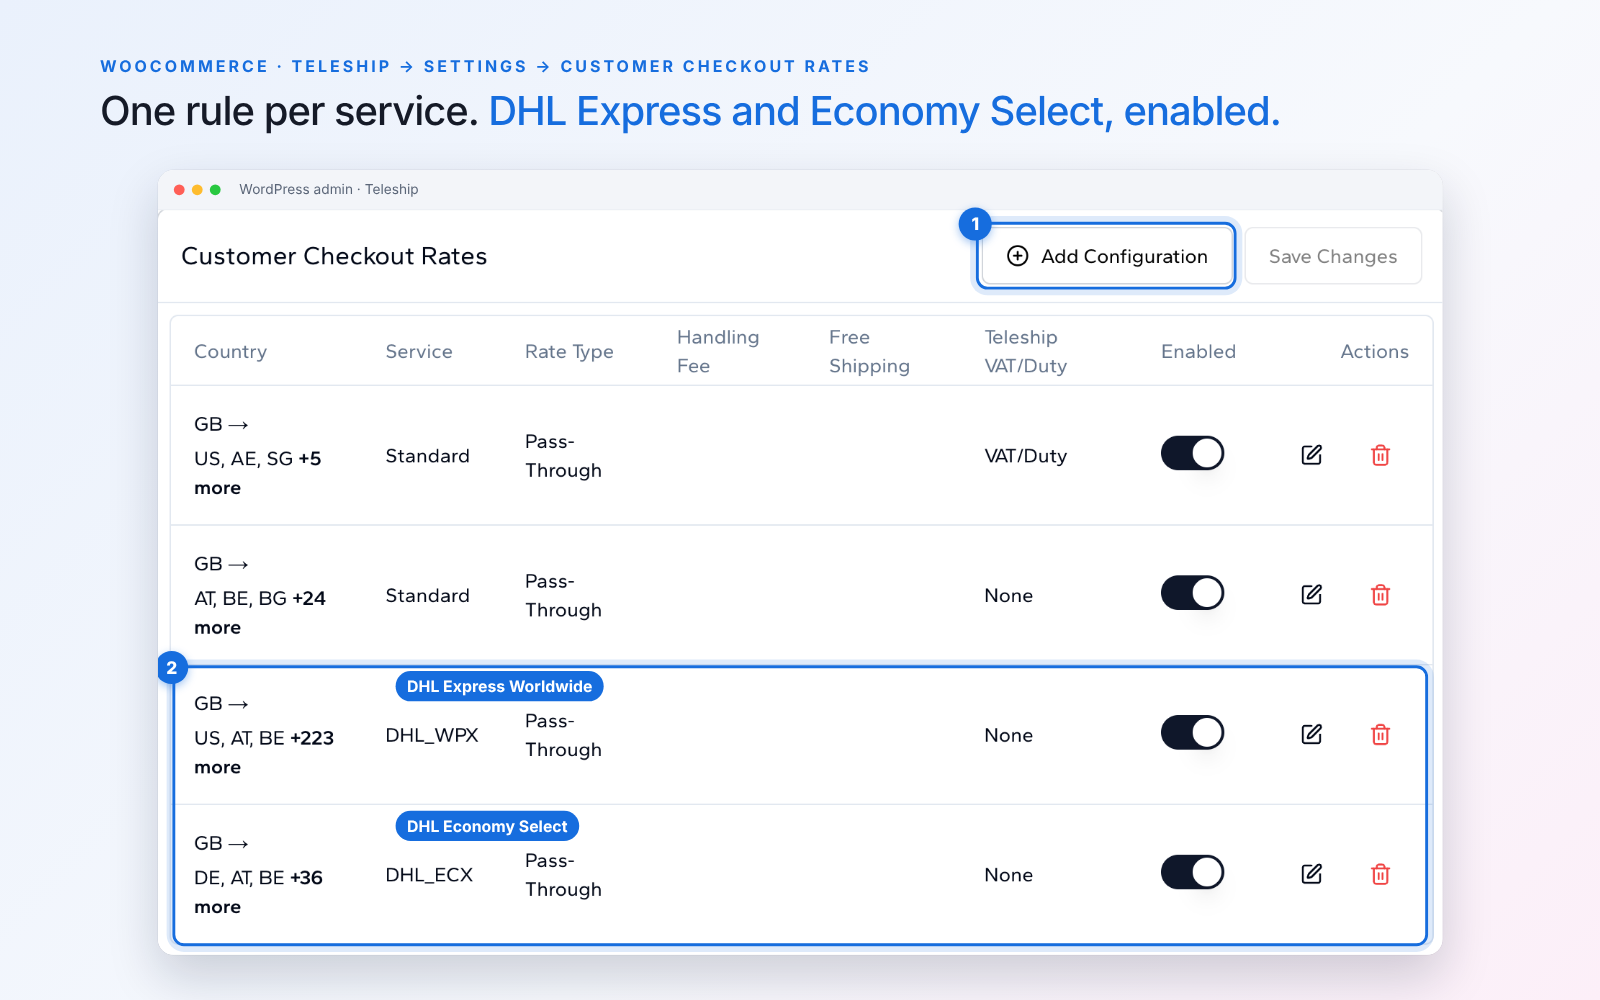This screenshot has width=1600, height=1000.
Task: Click the WooCommerce breadcrumb item
Action: [184, 67]
